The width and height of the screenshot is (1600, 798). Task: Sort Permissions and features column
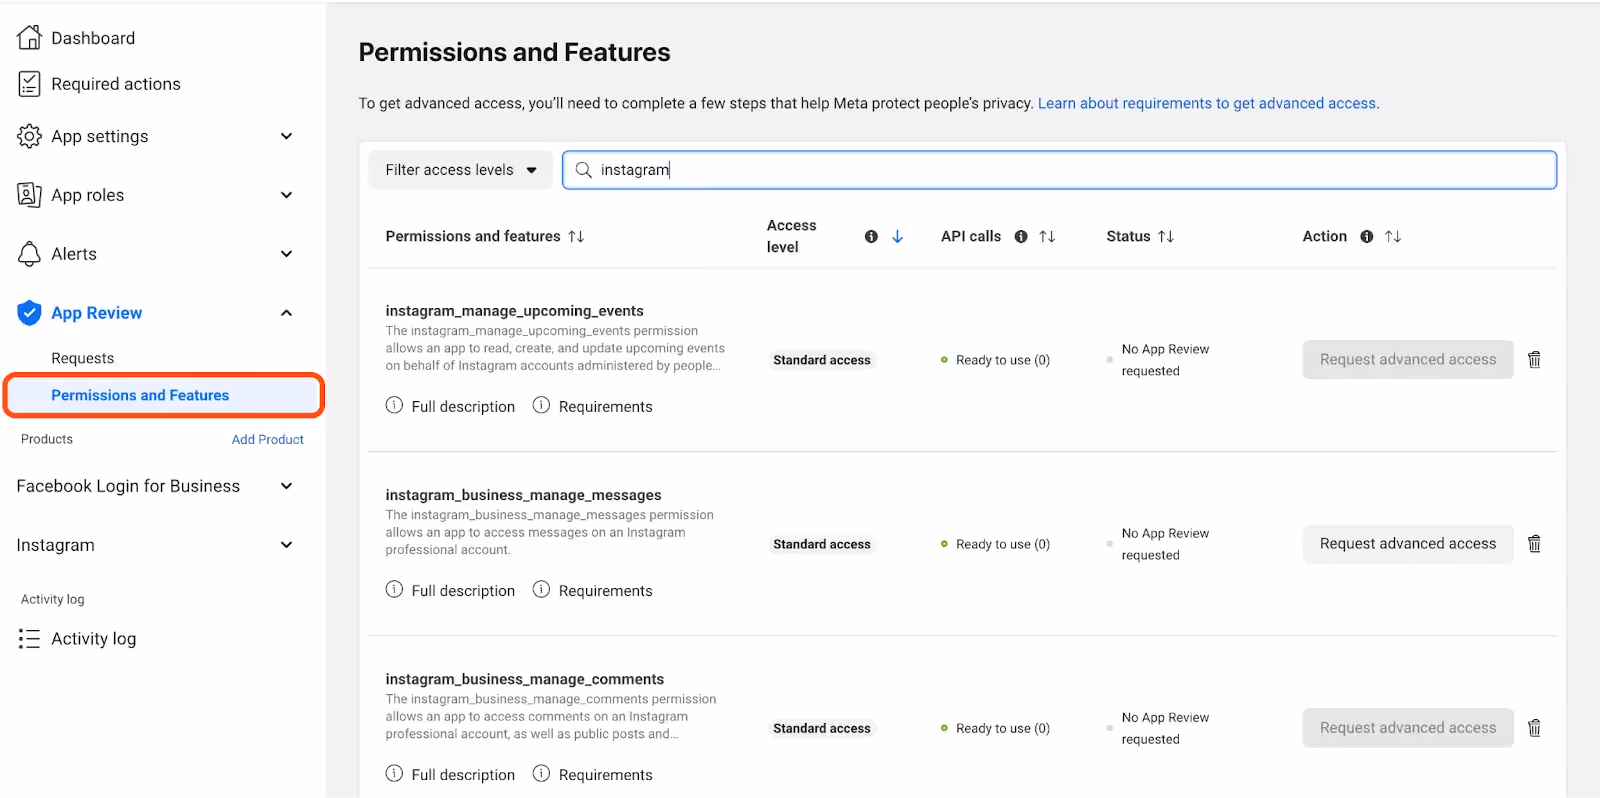576,237
